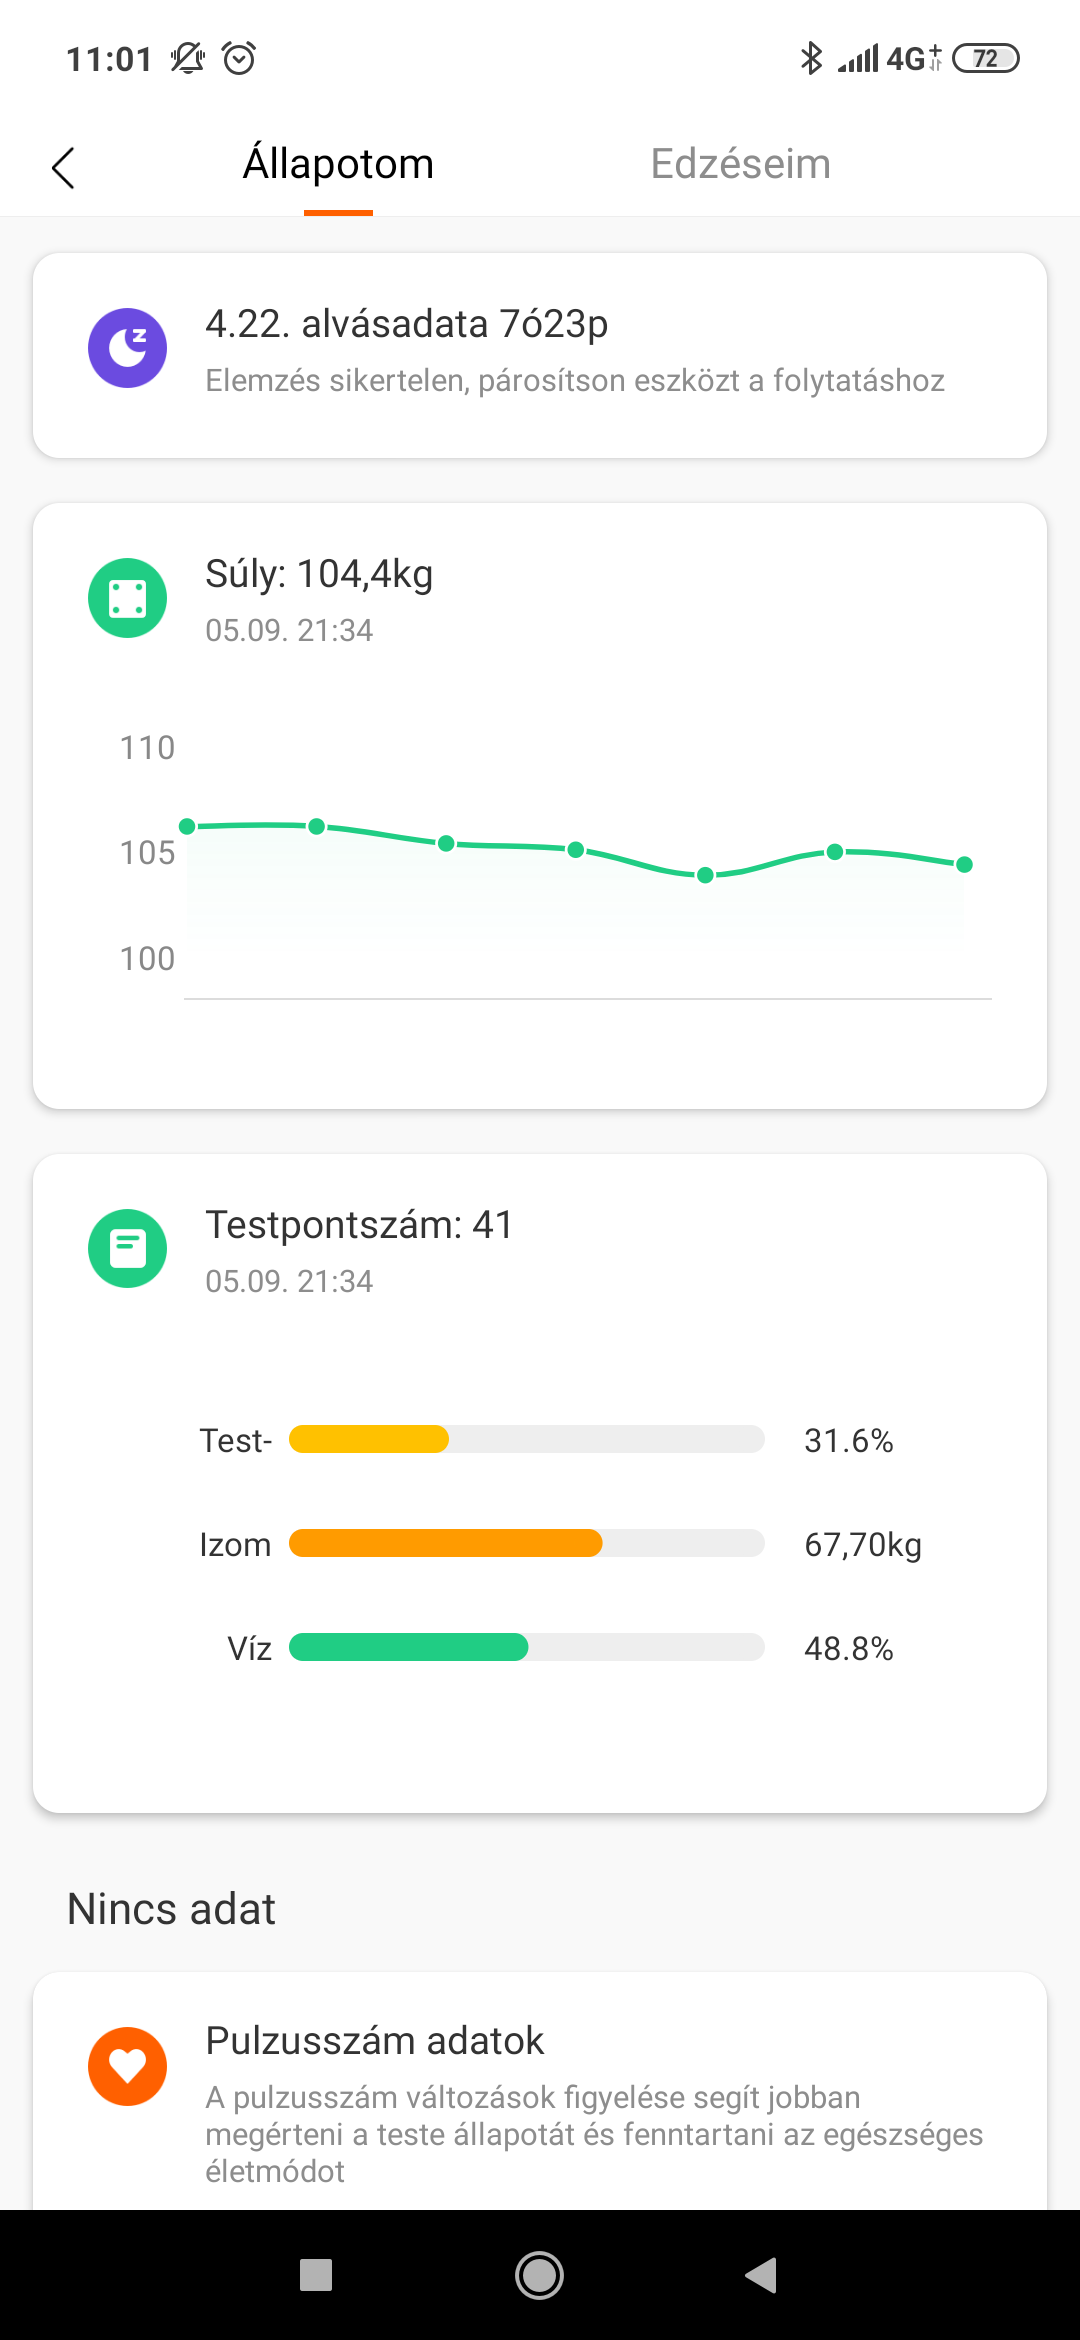This screenshot has width=1080, height=2340.
Task: Switch to the Edzéseim tab
Action: pos(740,164)
